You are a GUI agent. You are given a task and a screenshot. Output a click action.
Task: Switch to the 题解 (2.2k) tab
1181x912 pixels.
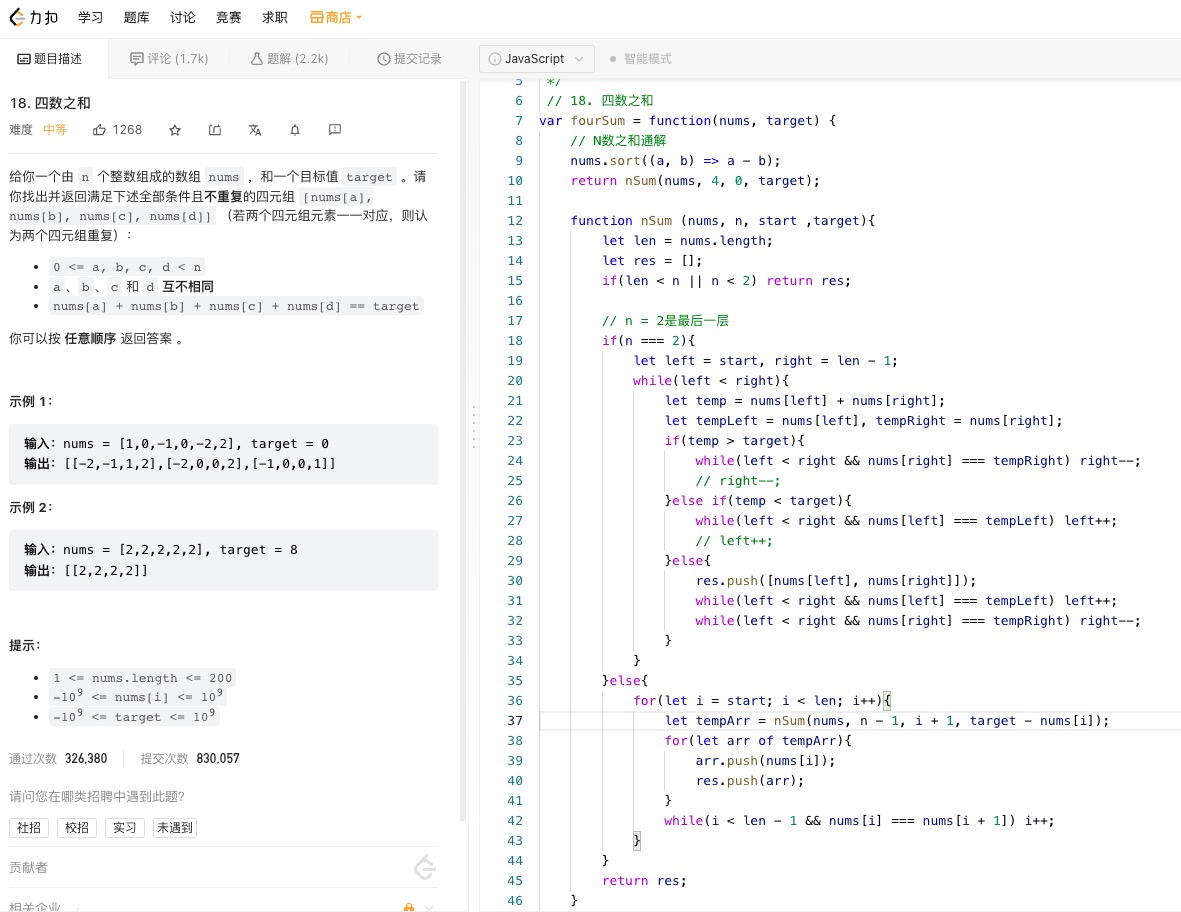tap(289, 59)
